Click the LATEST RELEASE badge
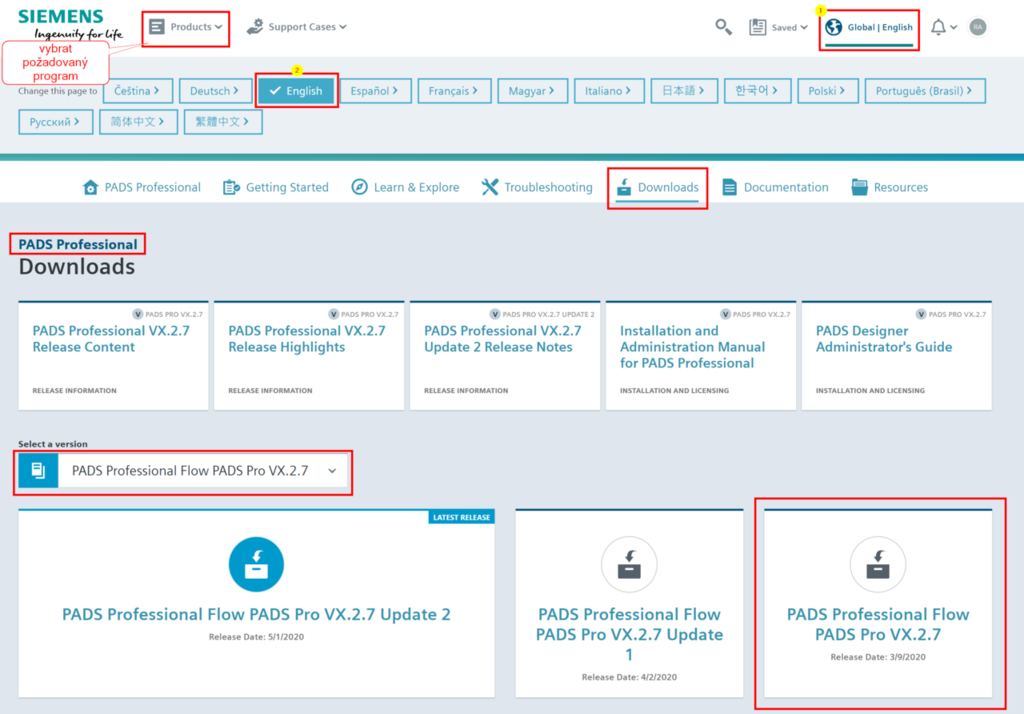The height and width of the screenshot is (714, 1024). 461,517
